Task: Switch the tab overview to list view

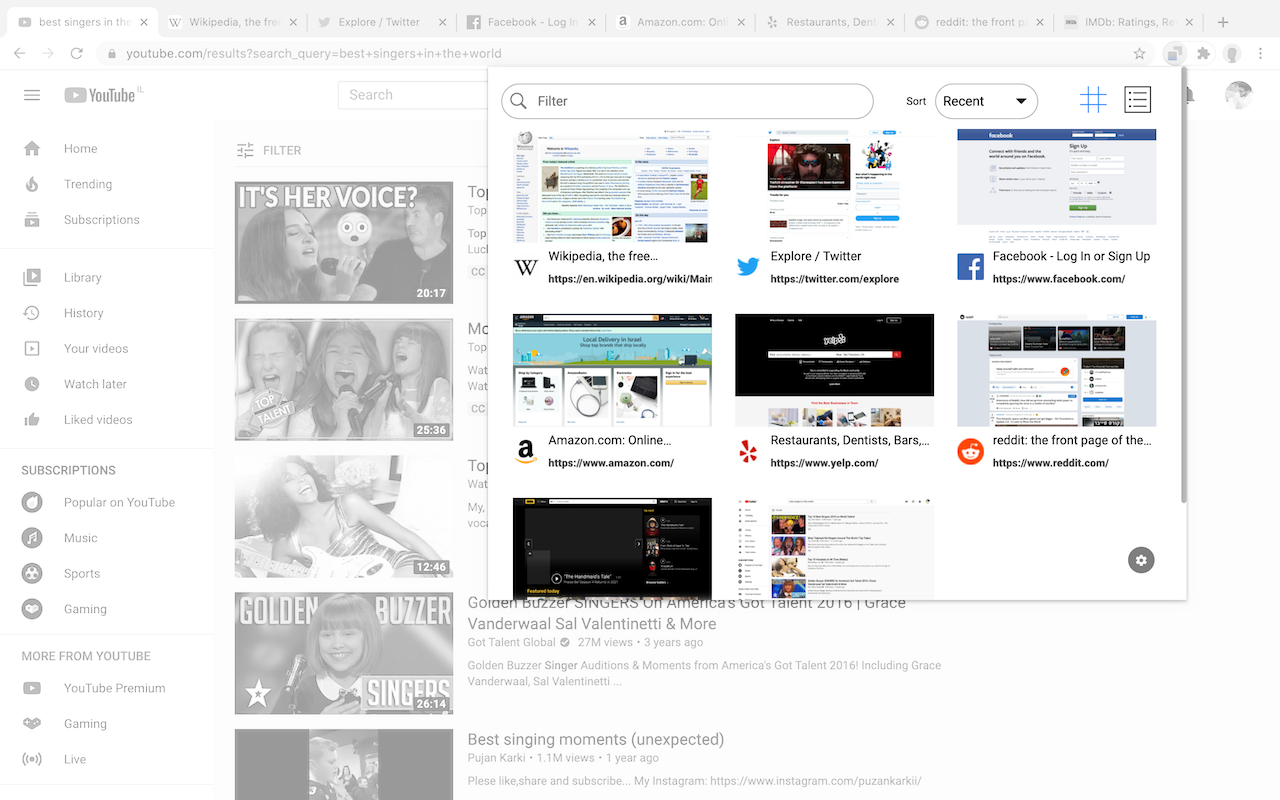Action: 1137,99
